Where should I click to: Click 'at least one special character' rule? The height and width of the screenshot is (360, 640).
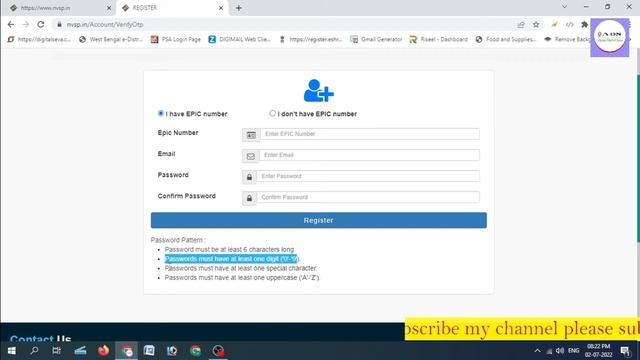tap(241, 268)
